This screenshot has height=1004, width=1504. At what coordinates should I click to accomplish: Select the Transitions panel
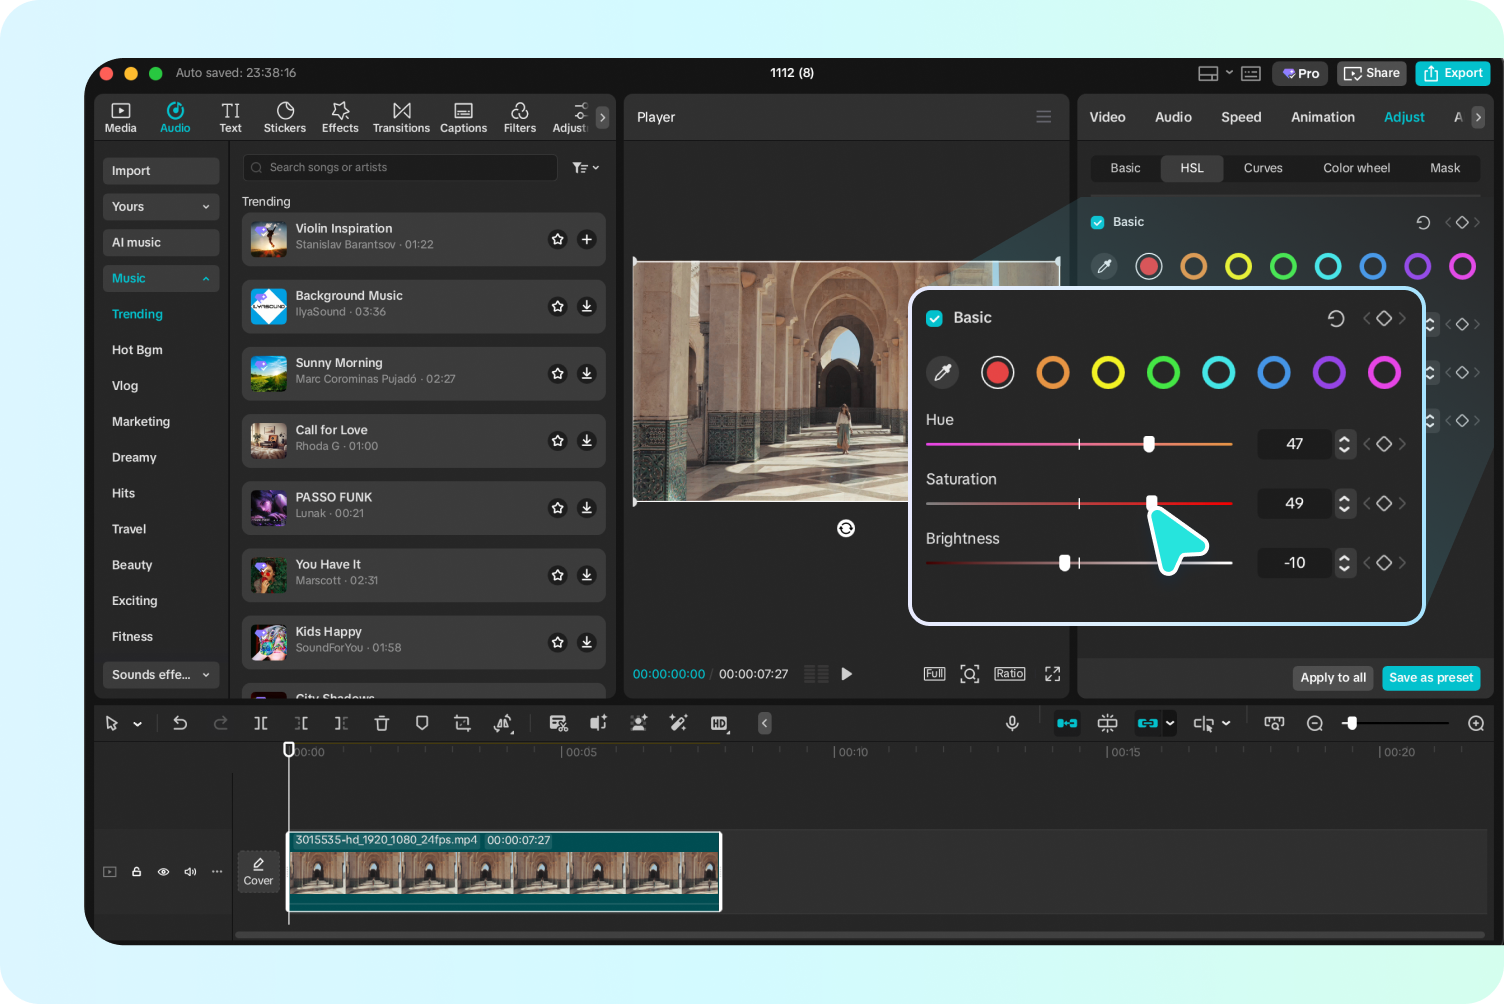(401, 116)
